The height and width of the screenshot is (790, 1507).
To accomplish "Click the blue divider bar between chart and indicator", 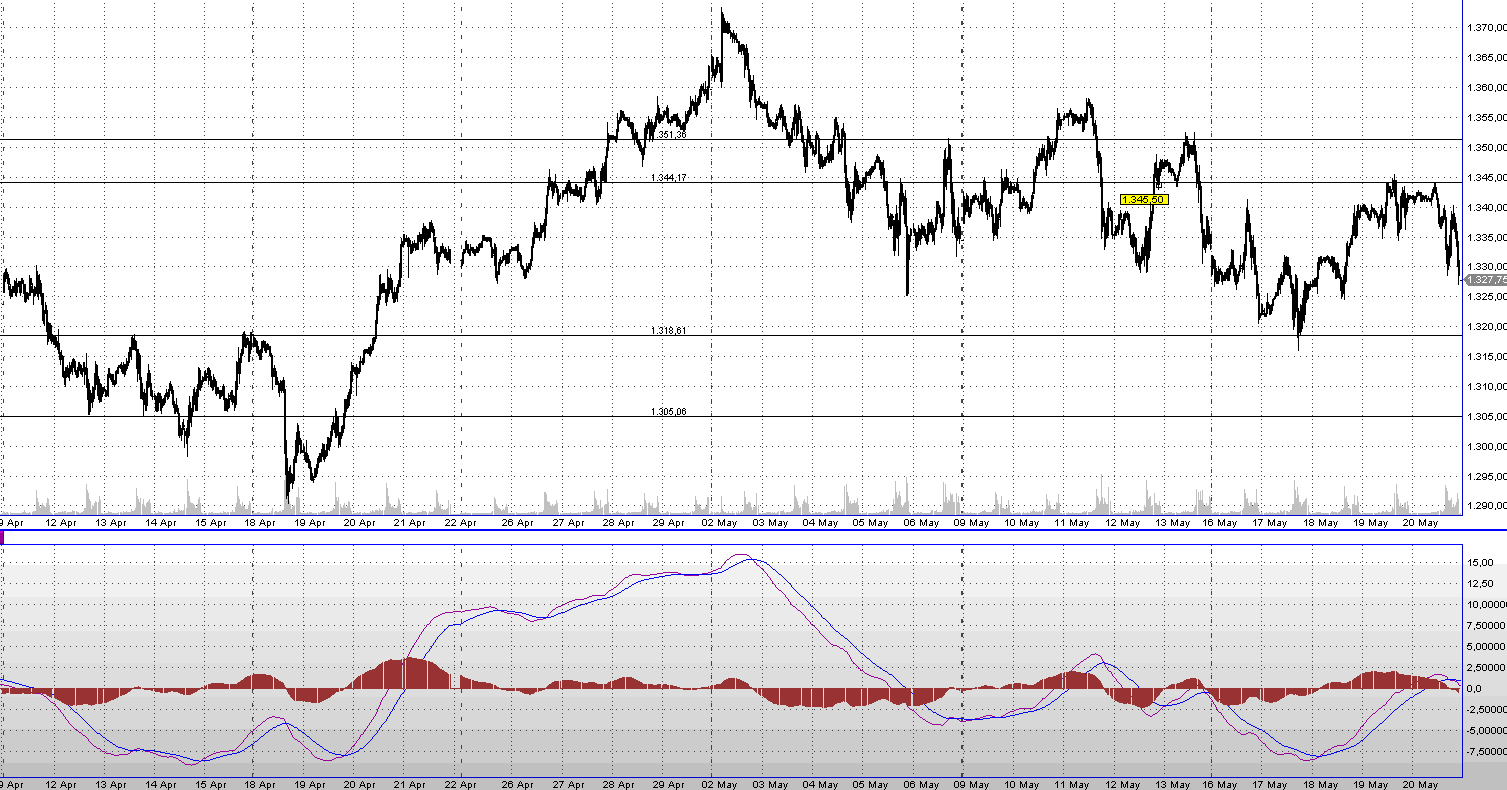I will (750, 530).
